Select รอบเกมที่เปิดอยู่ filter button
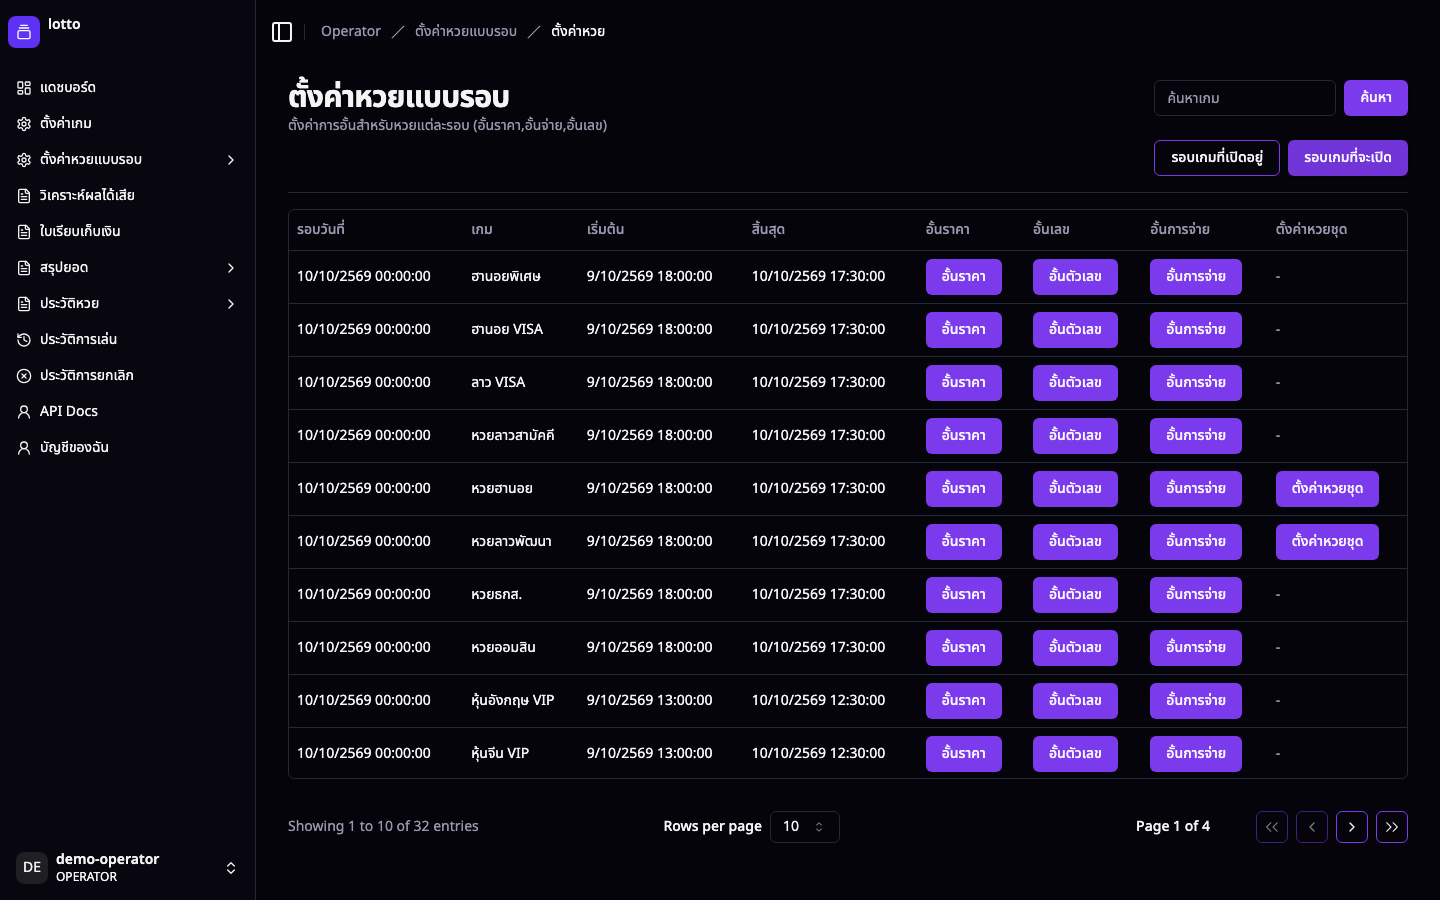Image resolution: width=1440 pixels, height=900 pixels. pyautogui.click(x=1217, y=158)
